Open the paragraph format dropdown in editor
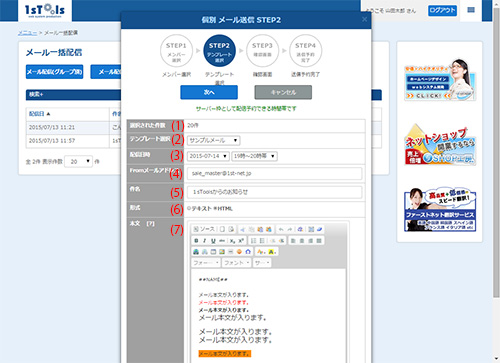The width and height of the screenshot is (500, 363). 206,263
